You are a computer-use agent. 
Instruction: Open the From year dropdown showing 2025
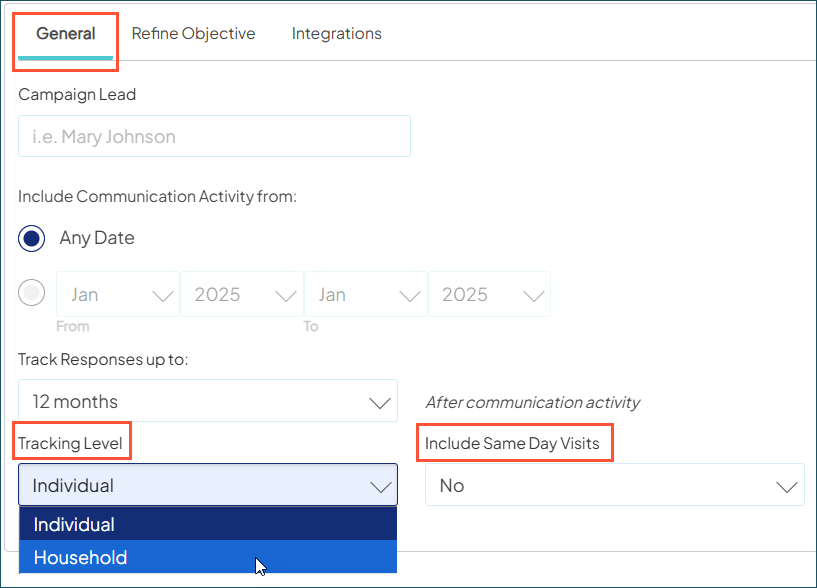[x=241, y=293]
